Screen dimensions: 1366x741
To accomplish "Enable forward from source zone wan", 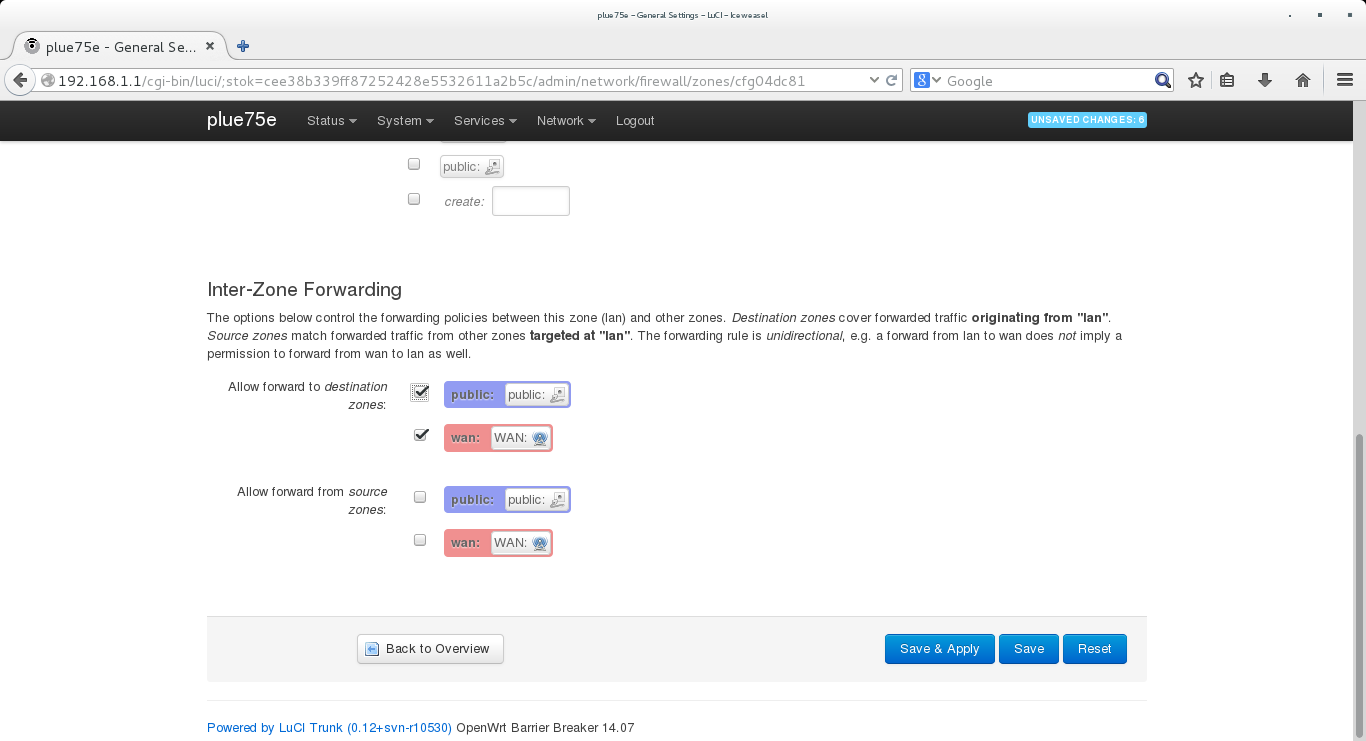I will pos(420,540).
